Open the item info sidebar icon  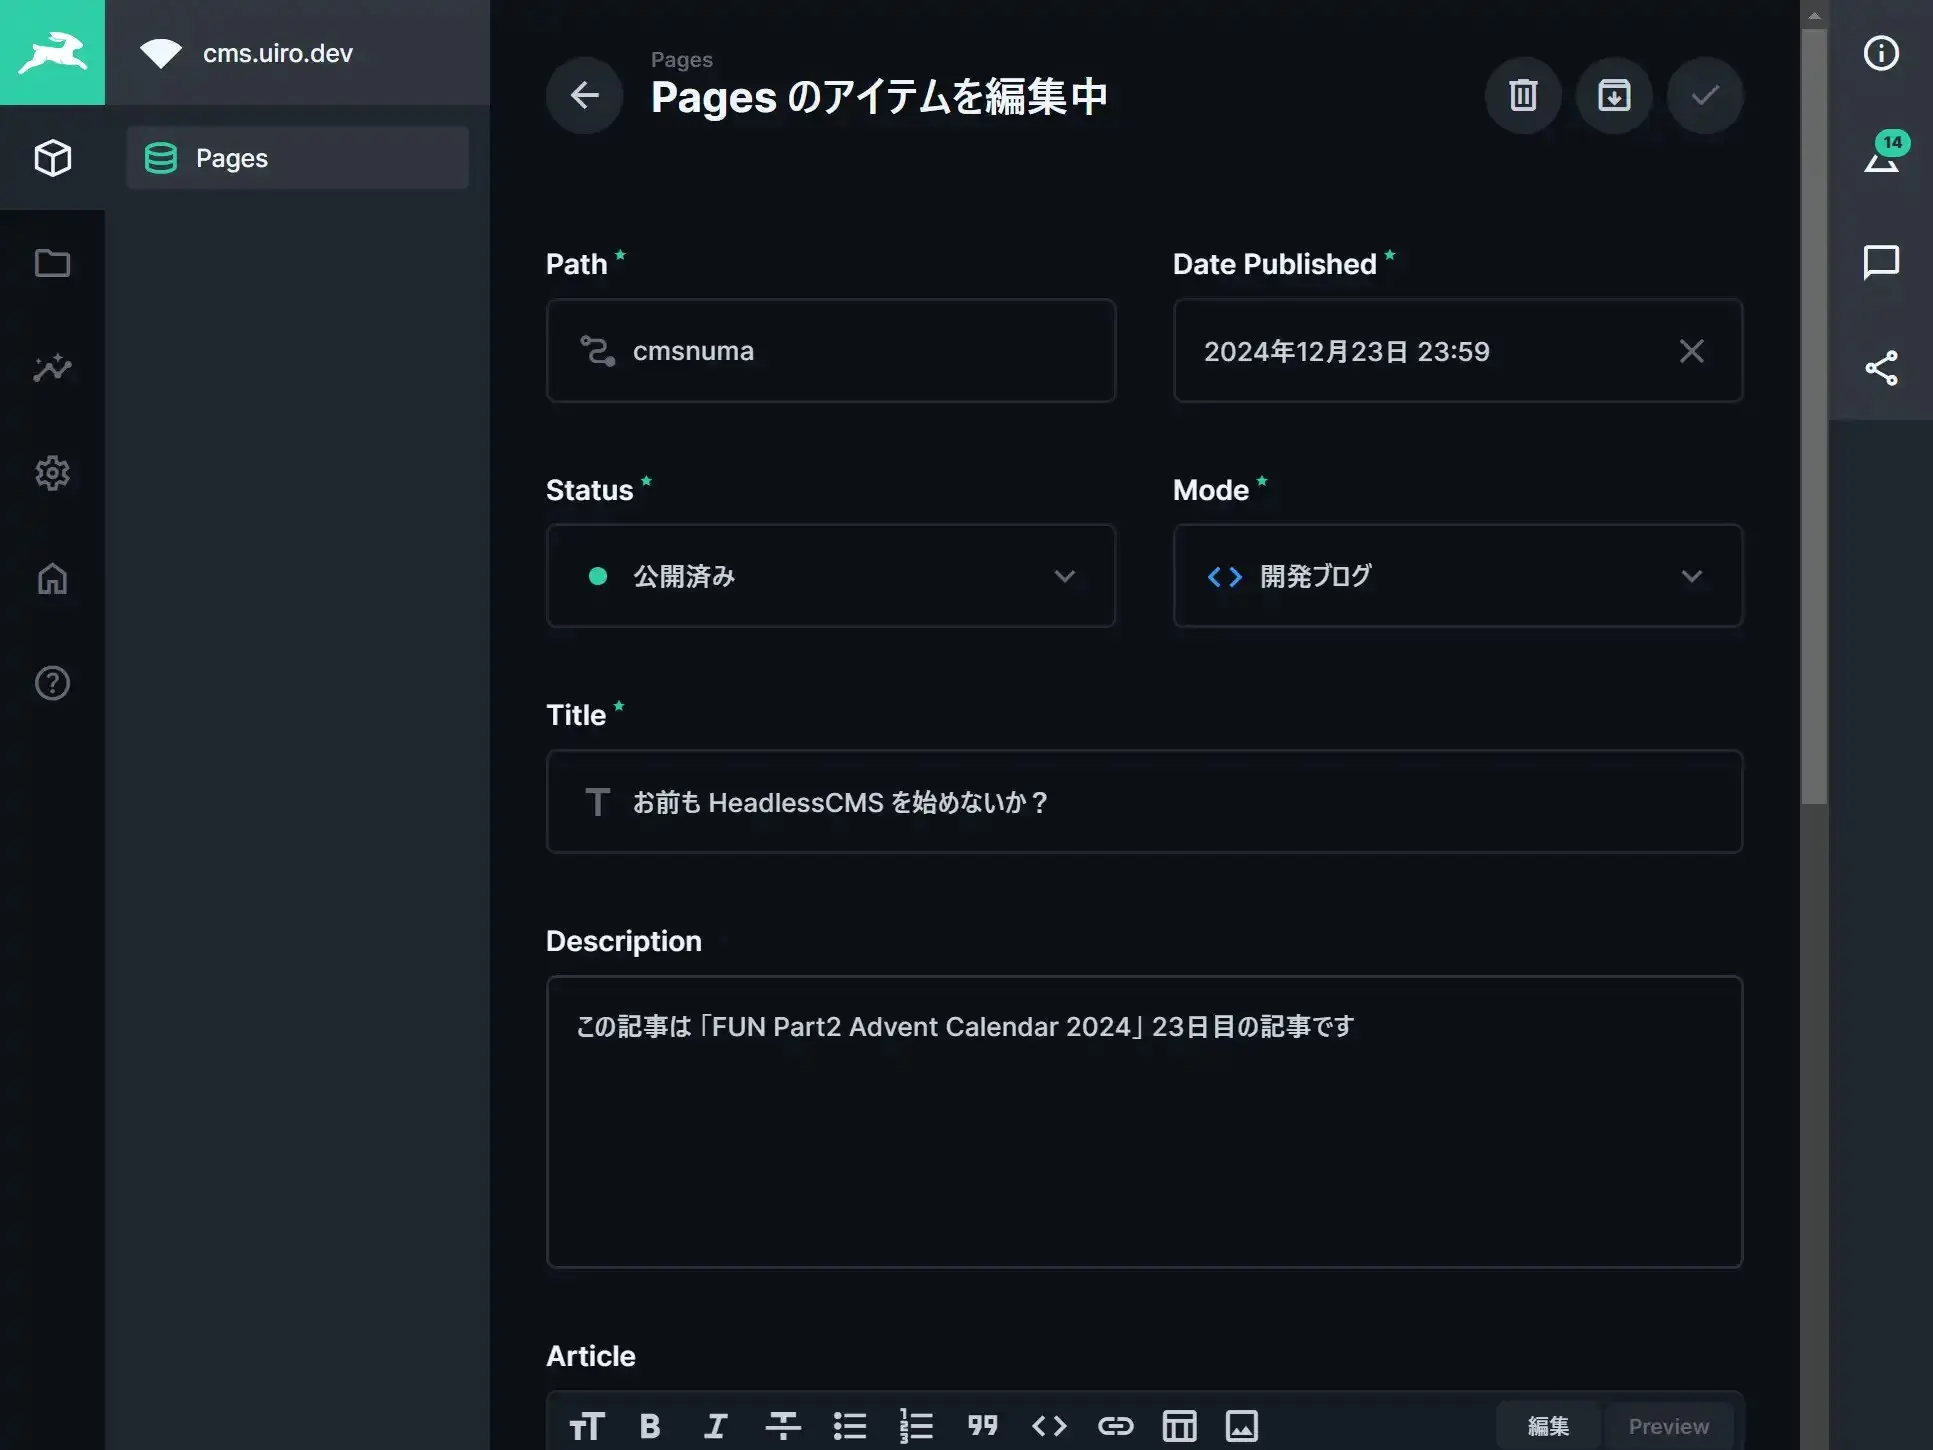point(1882,53)
